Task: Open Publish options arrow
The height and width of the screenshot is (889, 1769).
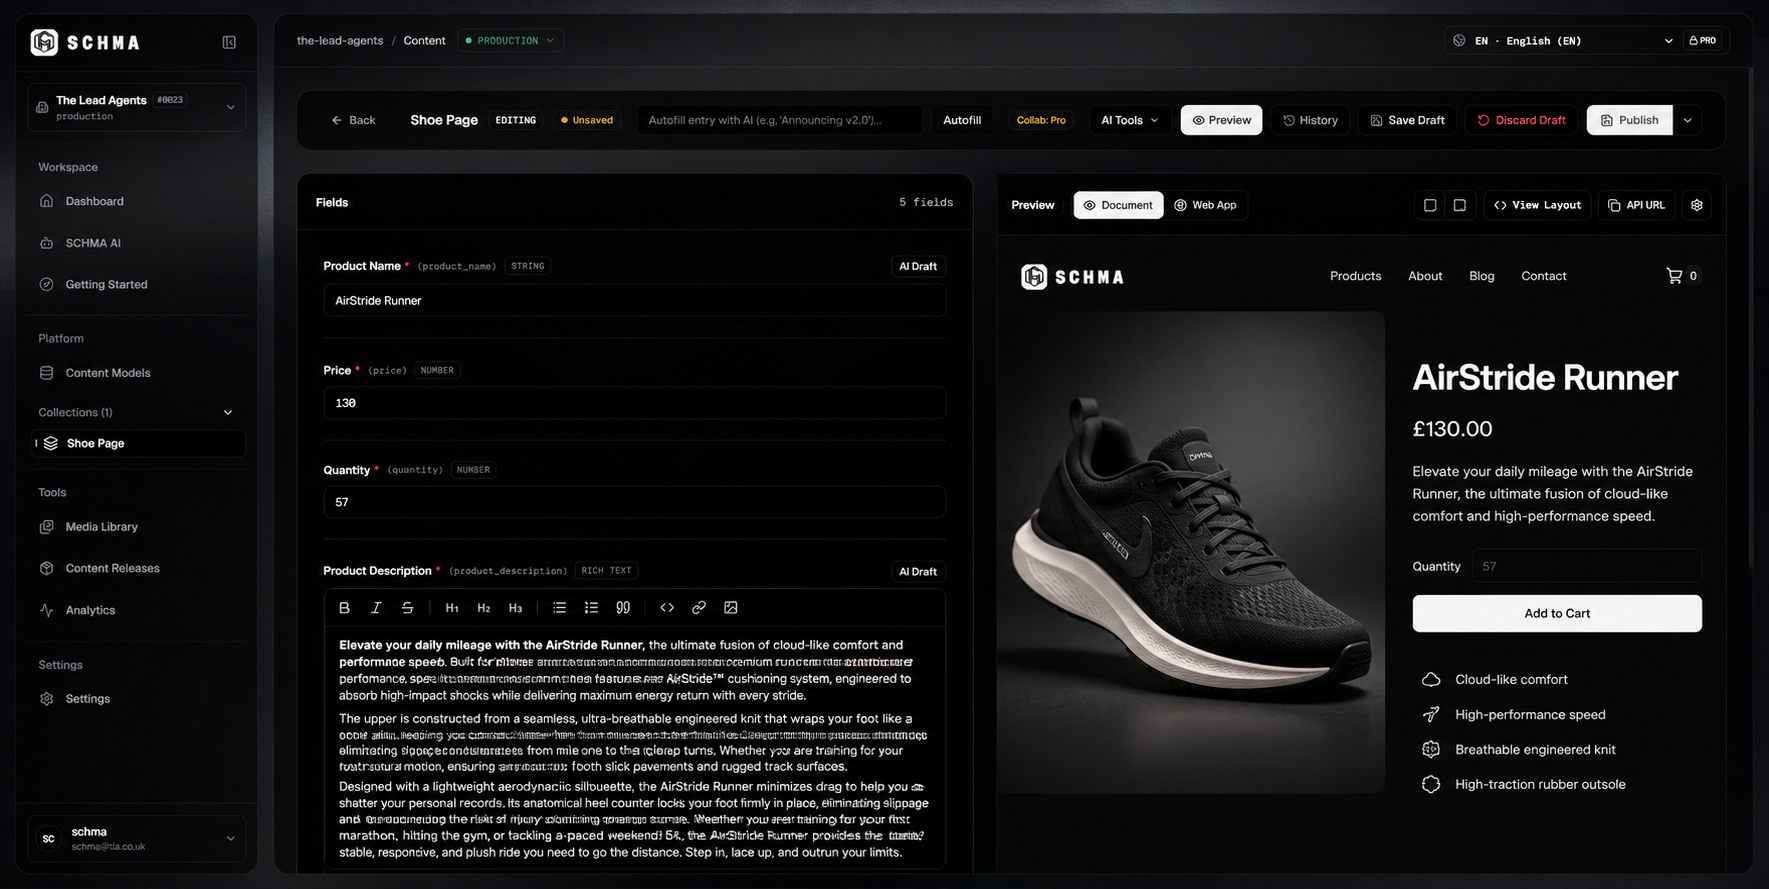Action: click(x=1688, y=120)
